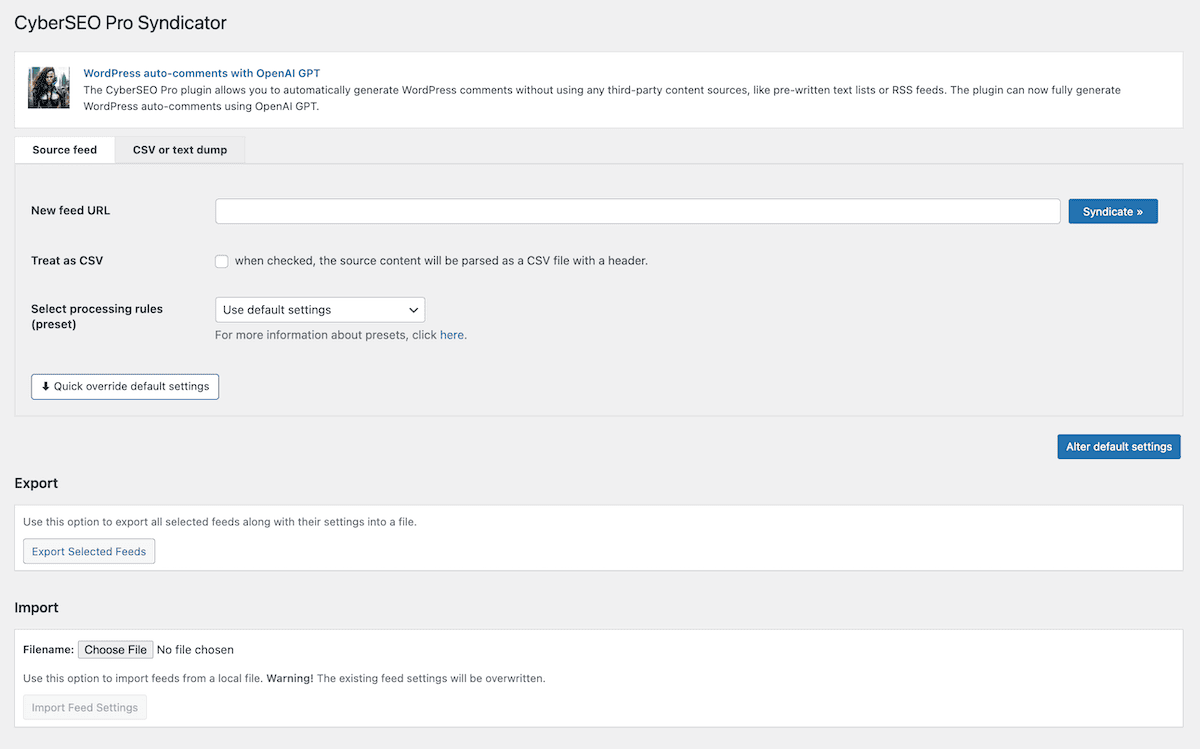Click the Alter default settings button

point(1119,447)
